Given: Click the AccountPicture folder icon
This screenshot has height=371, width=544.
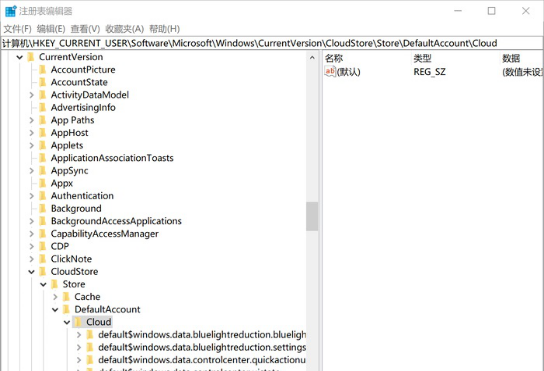Looking at the screenshot, I should (x=43, y=70).
